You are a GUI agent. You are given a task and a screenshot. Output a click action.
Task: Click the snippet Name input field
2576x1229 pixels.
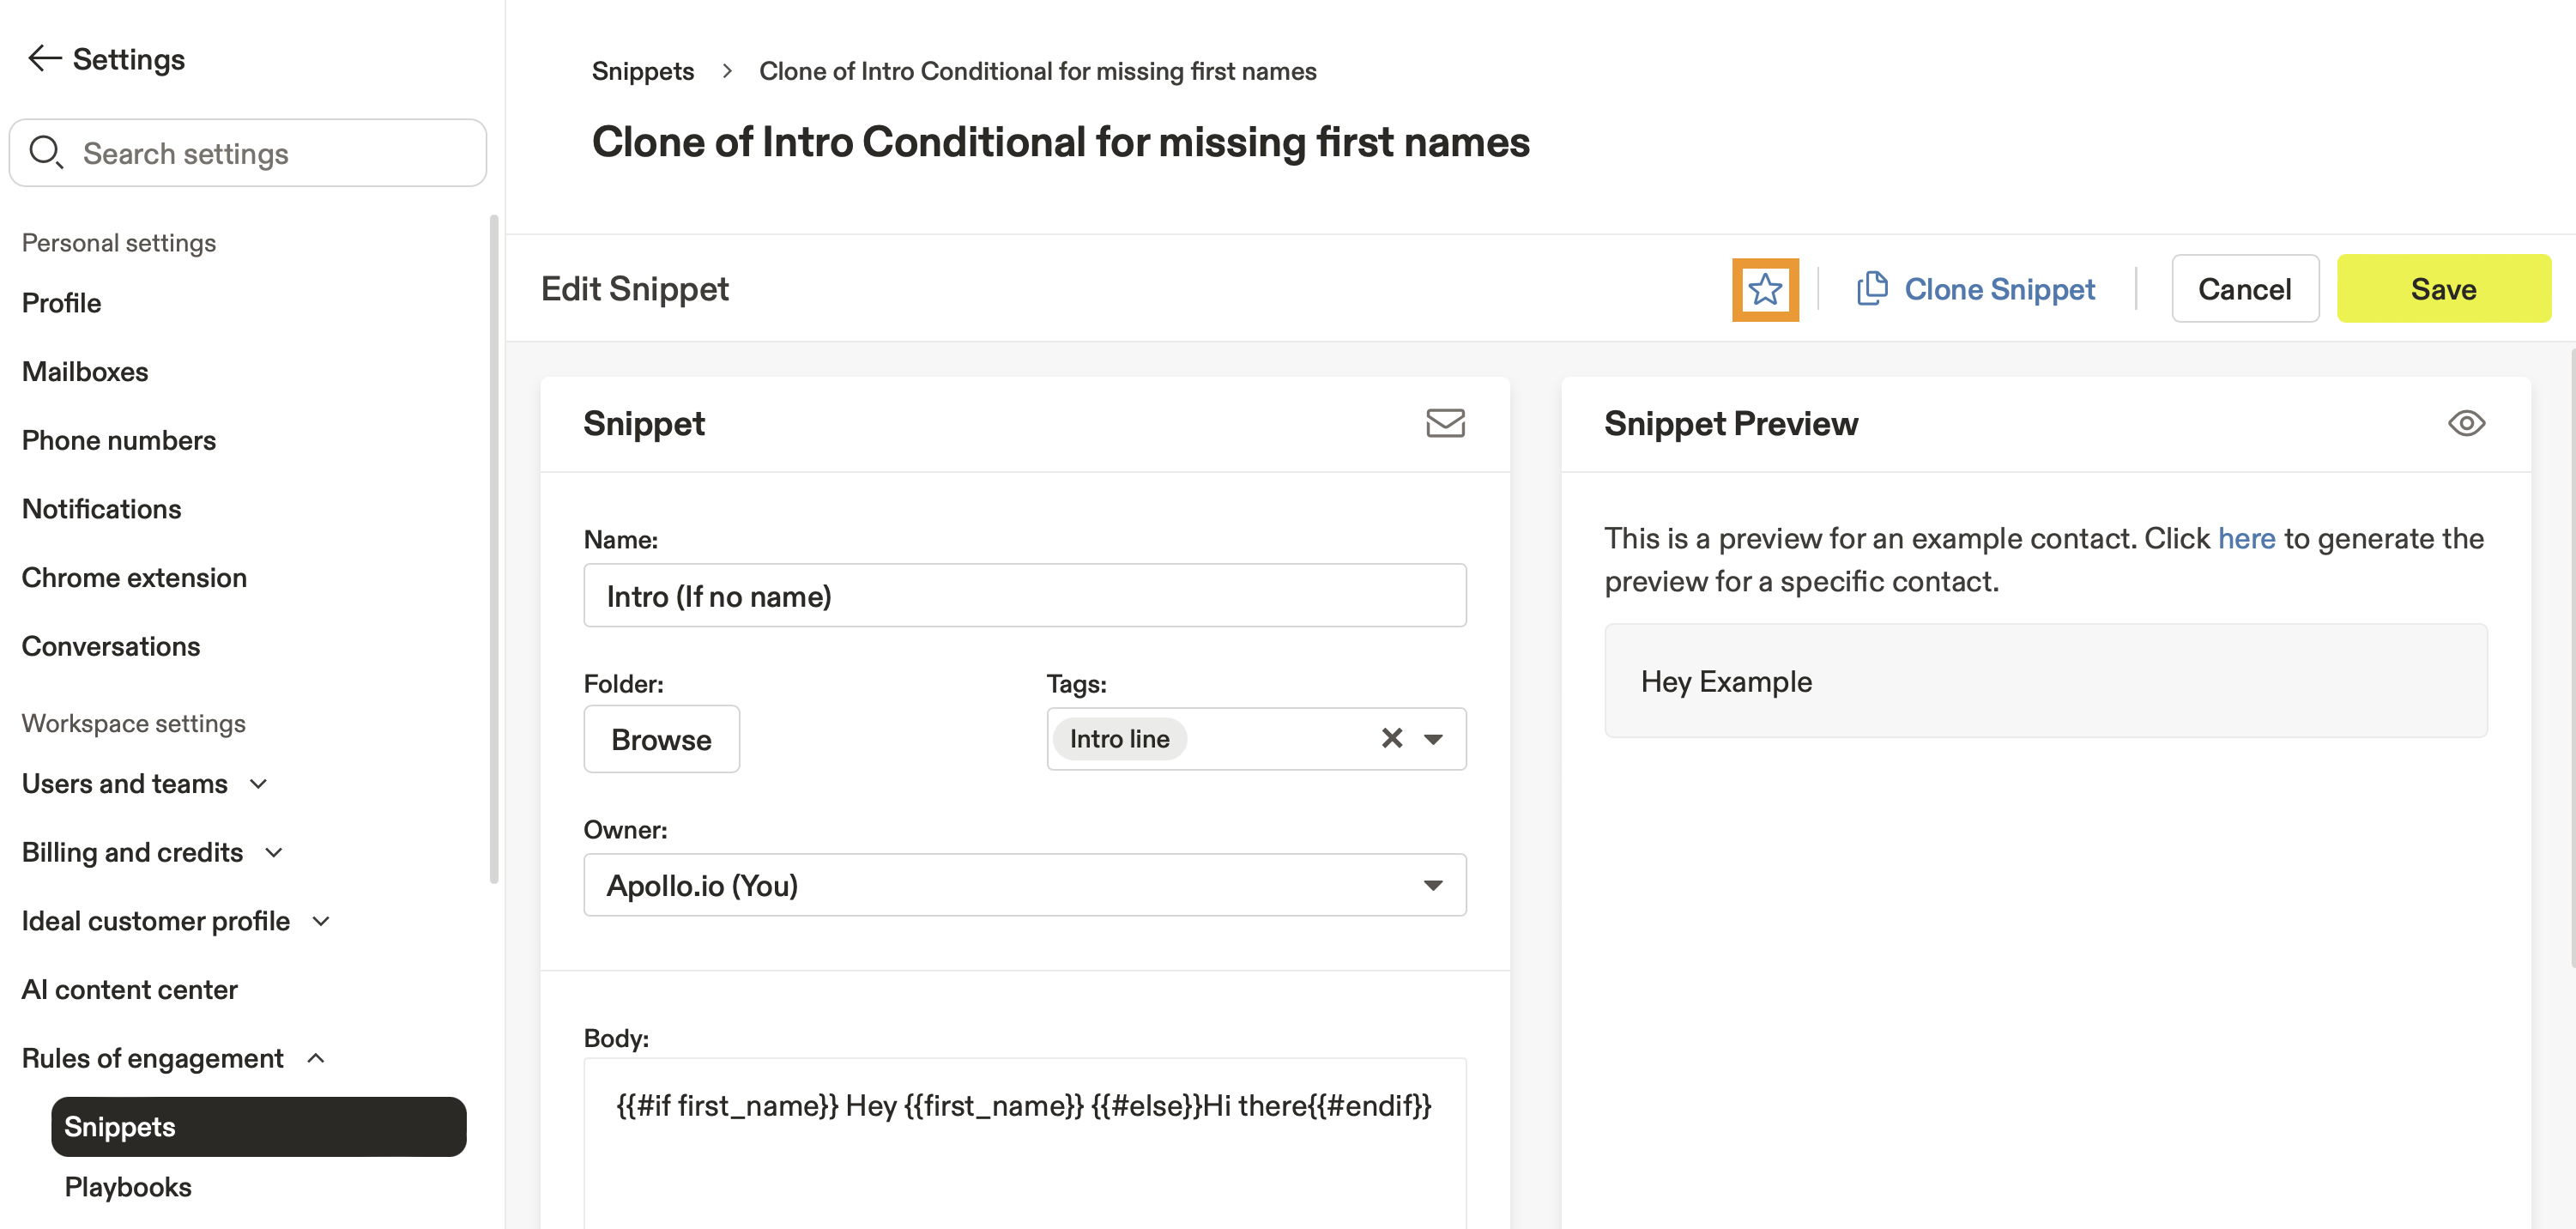tap(1024, 596)
